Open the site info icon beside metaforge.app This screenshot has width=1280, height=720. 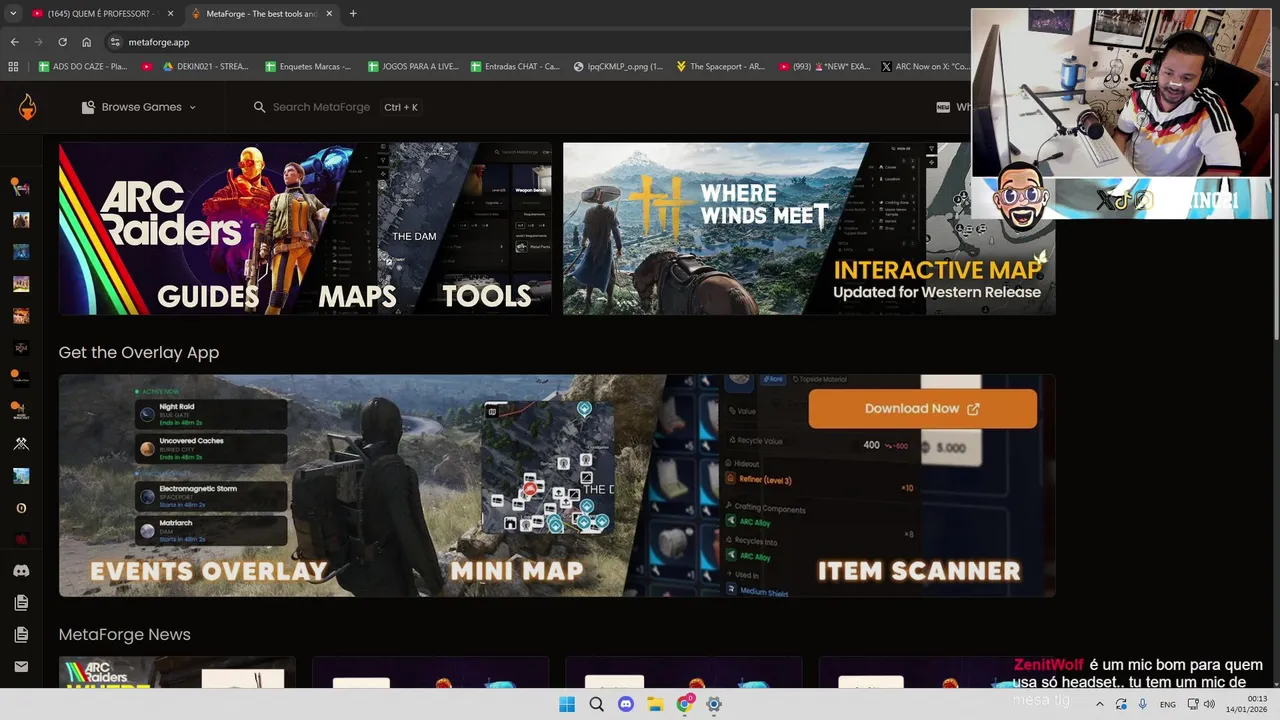click(x=115, y=42)
